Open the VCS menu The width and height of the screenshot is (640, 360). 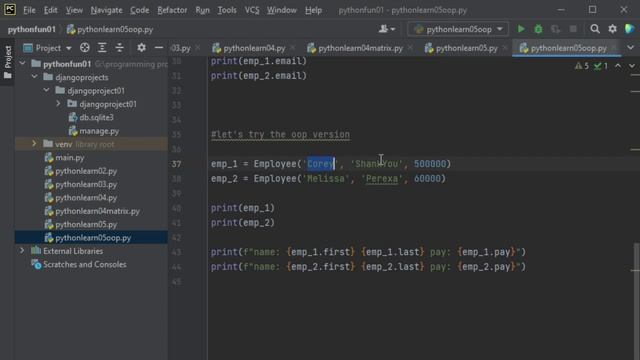tap(252, 10)
